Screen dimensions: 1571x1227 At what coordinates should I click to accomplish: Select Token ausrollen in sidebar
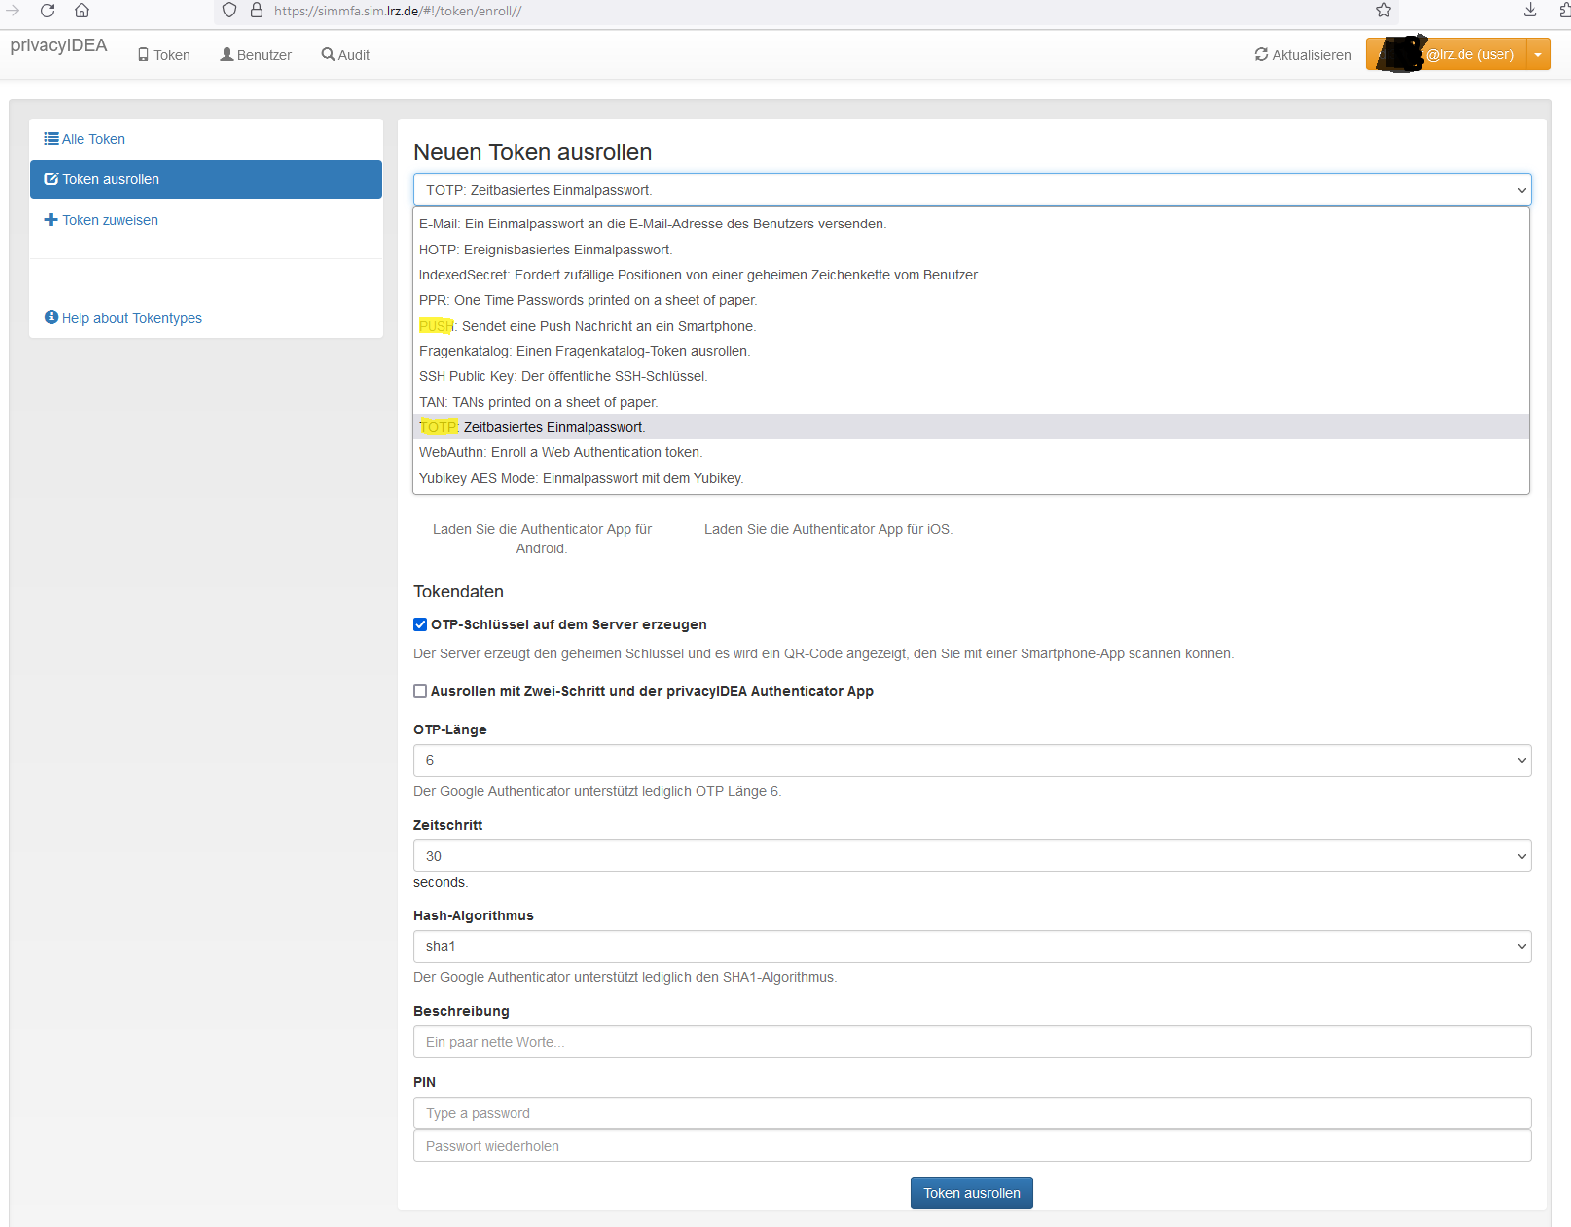(x=206, y=179)
